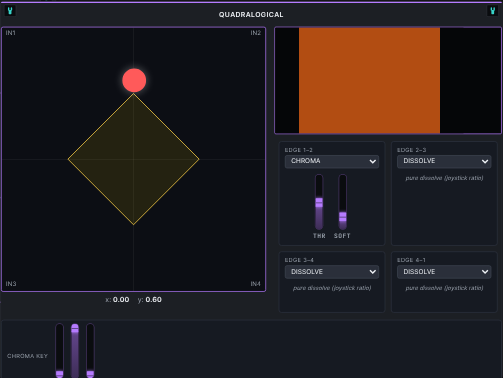Click the IN2 corner label
Image resolution: width=503 pixels, height=378 pixels.
pos(256,33)
